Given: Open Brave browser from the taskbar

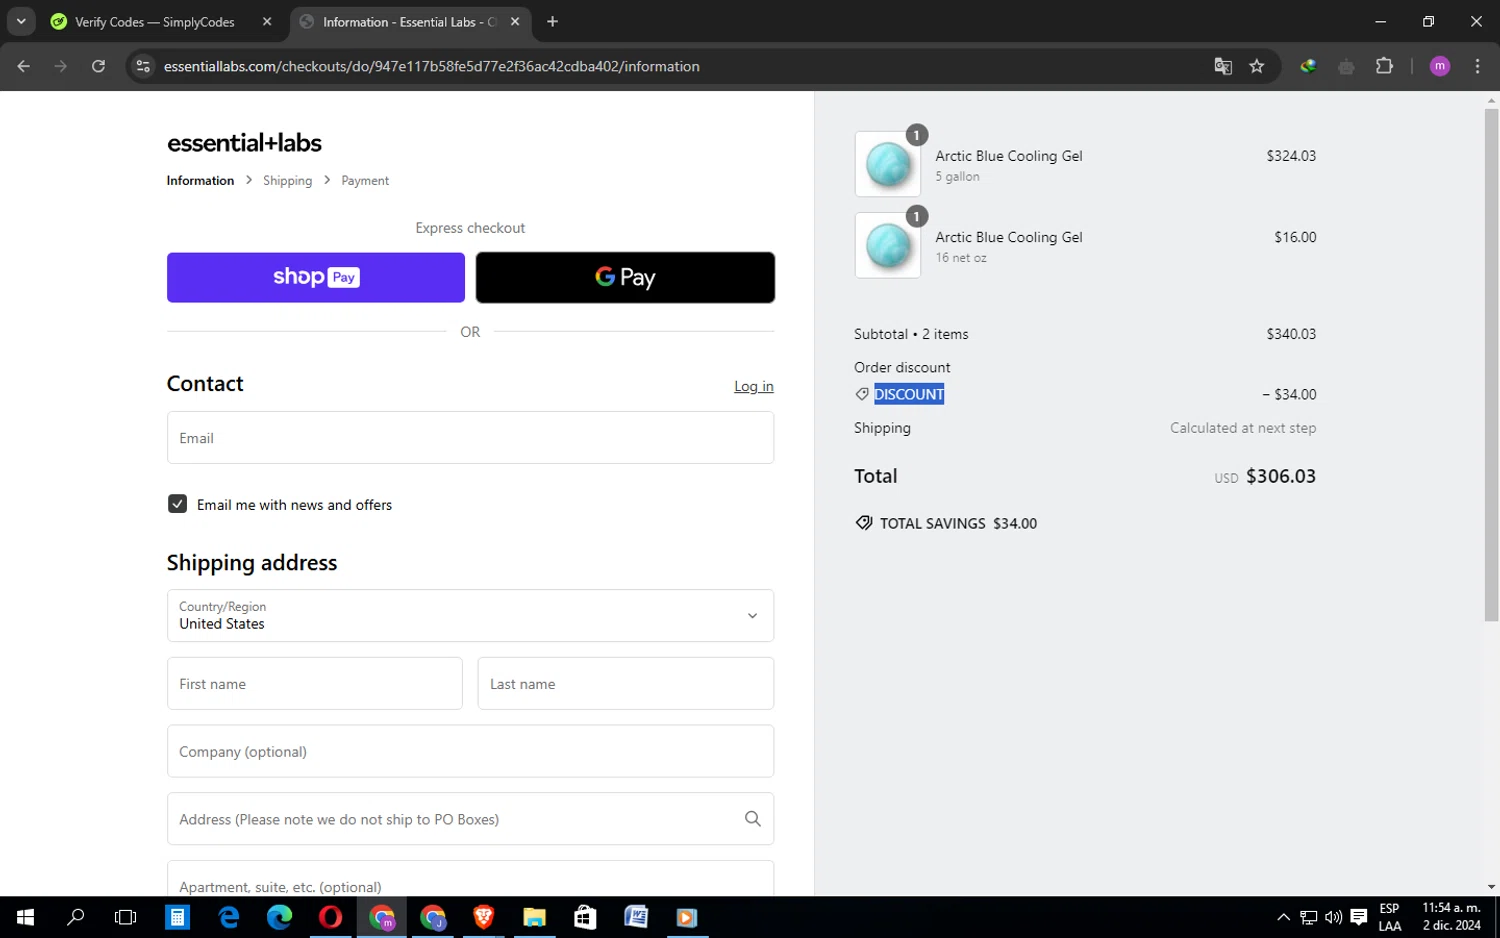Looking at the screenshot, I should (x=483, y=917).
